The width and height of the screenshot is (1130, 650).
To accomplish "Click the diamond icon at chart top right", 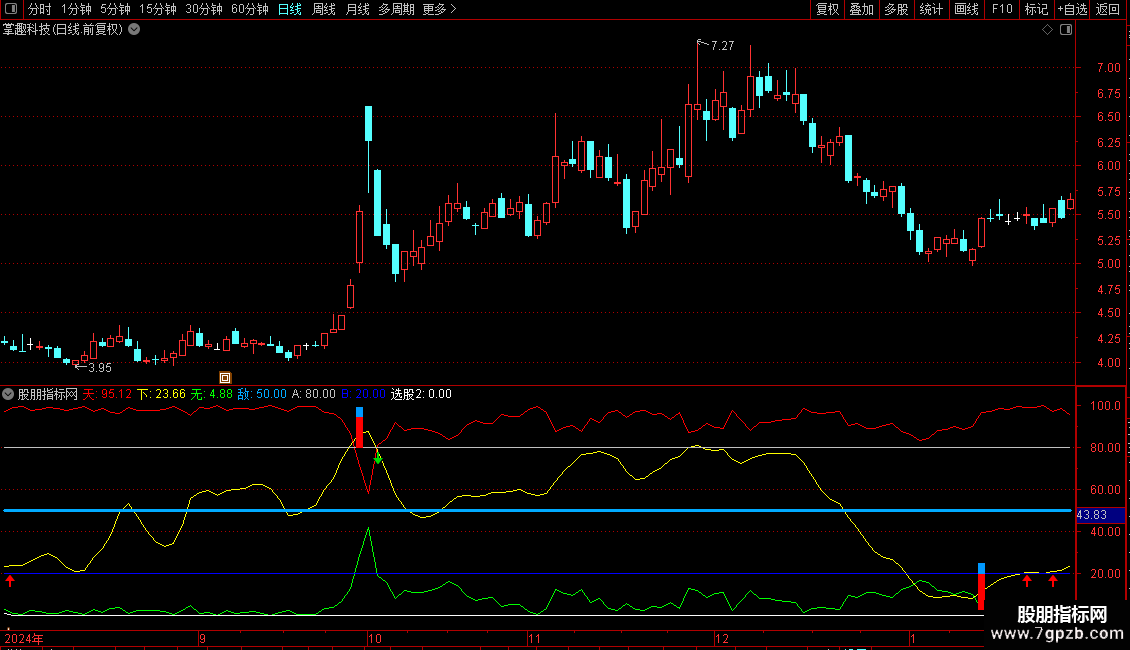I will coord(1047,30).
